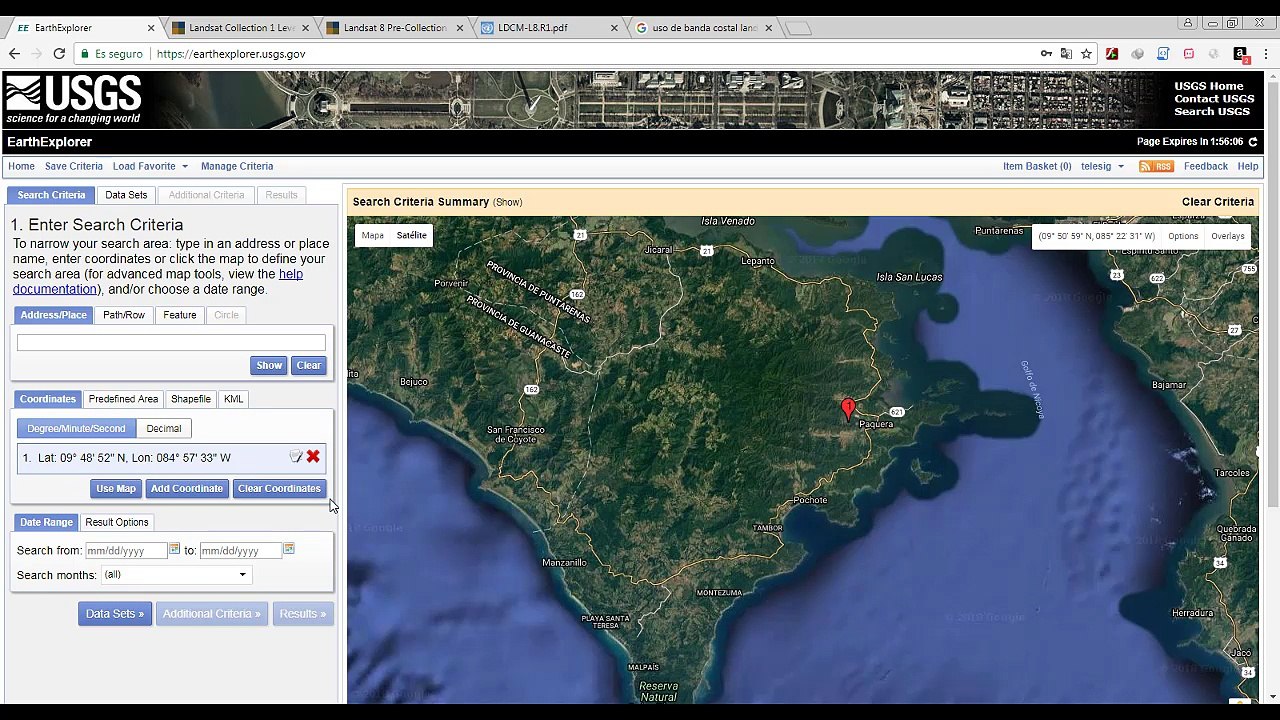Reload the browser page
The width and height of the screenshot is (1280, 720).
point(59,54)
